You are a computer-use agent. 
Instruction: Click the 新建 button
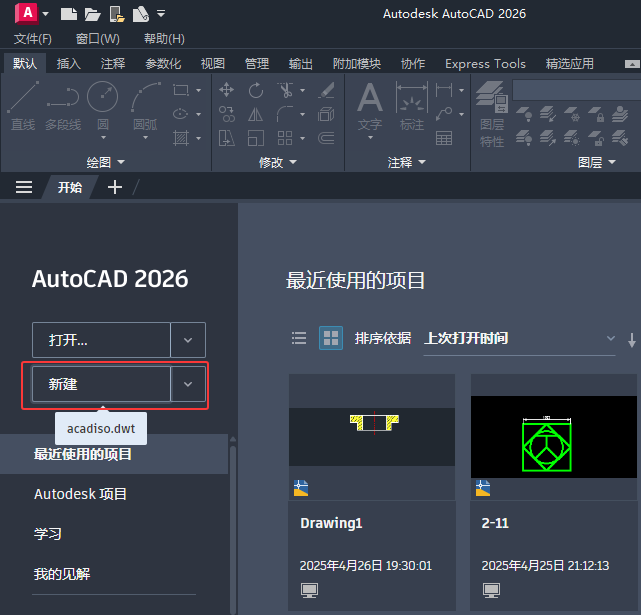101,384
